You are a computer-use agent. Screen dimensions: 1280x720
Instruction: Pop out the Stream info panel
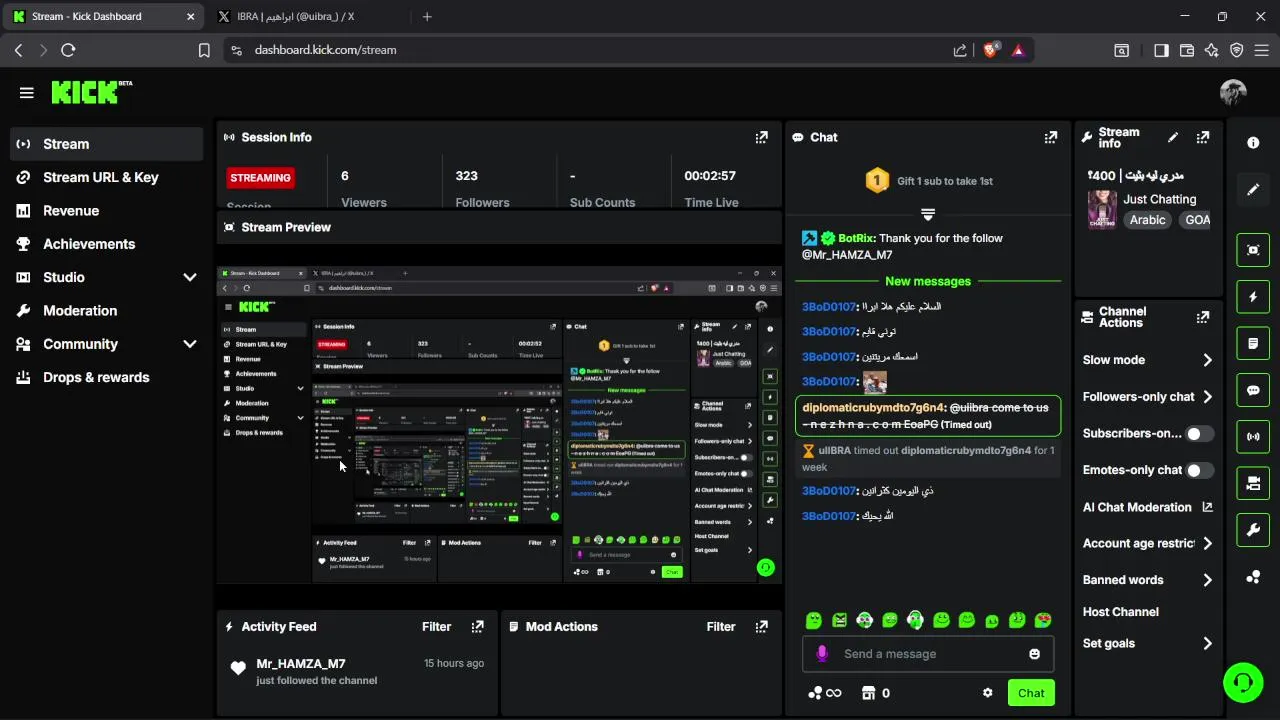click(x=1203, y=137)
